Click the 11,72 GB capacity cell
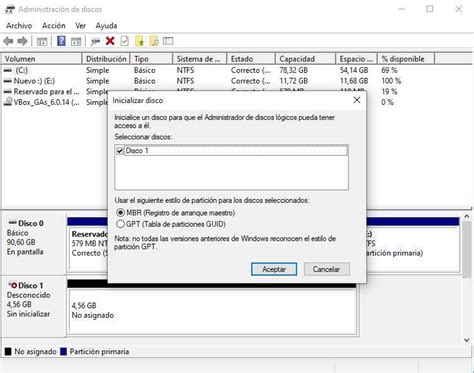 (x=293, y=81)
